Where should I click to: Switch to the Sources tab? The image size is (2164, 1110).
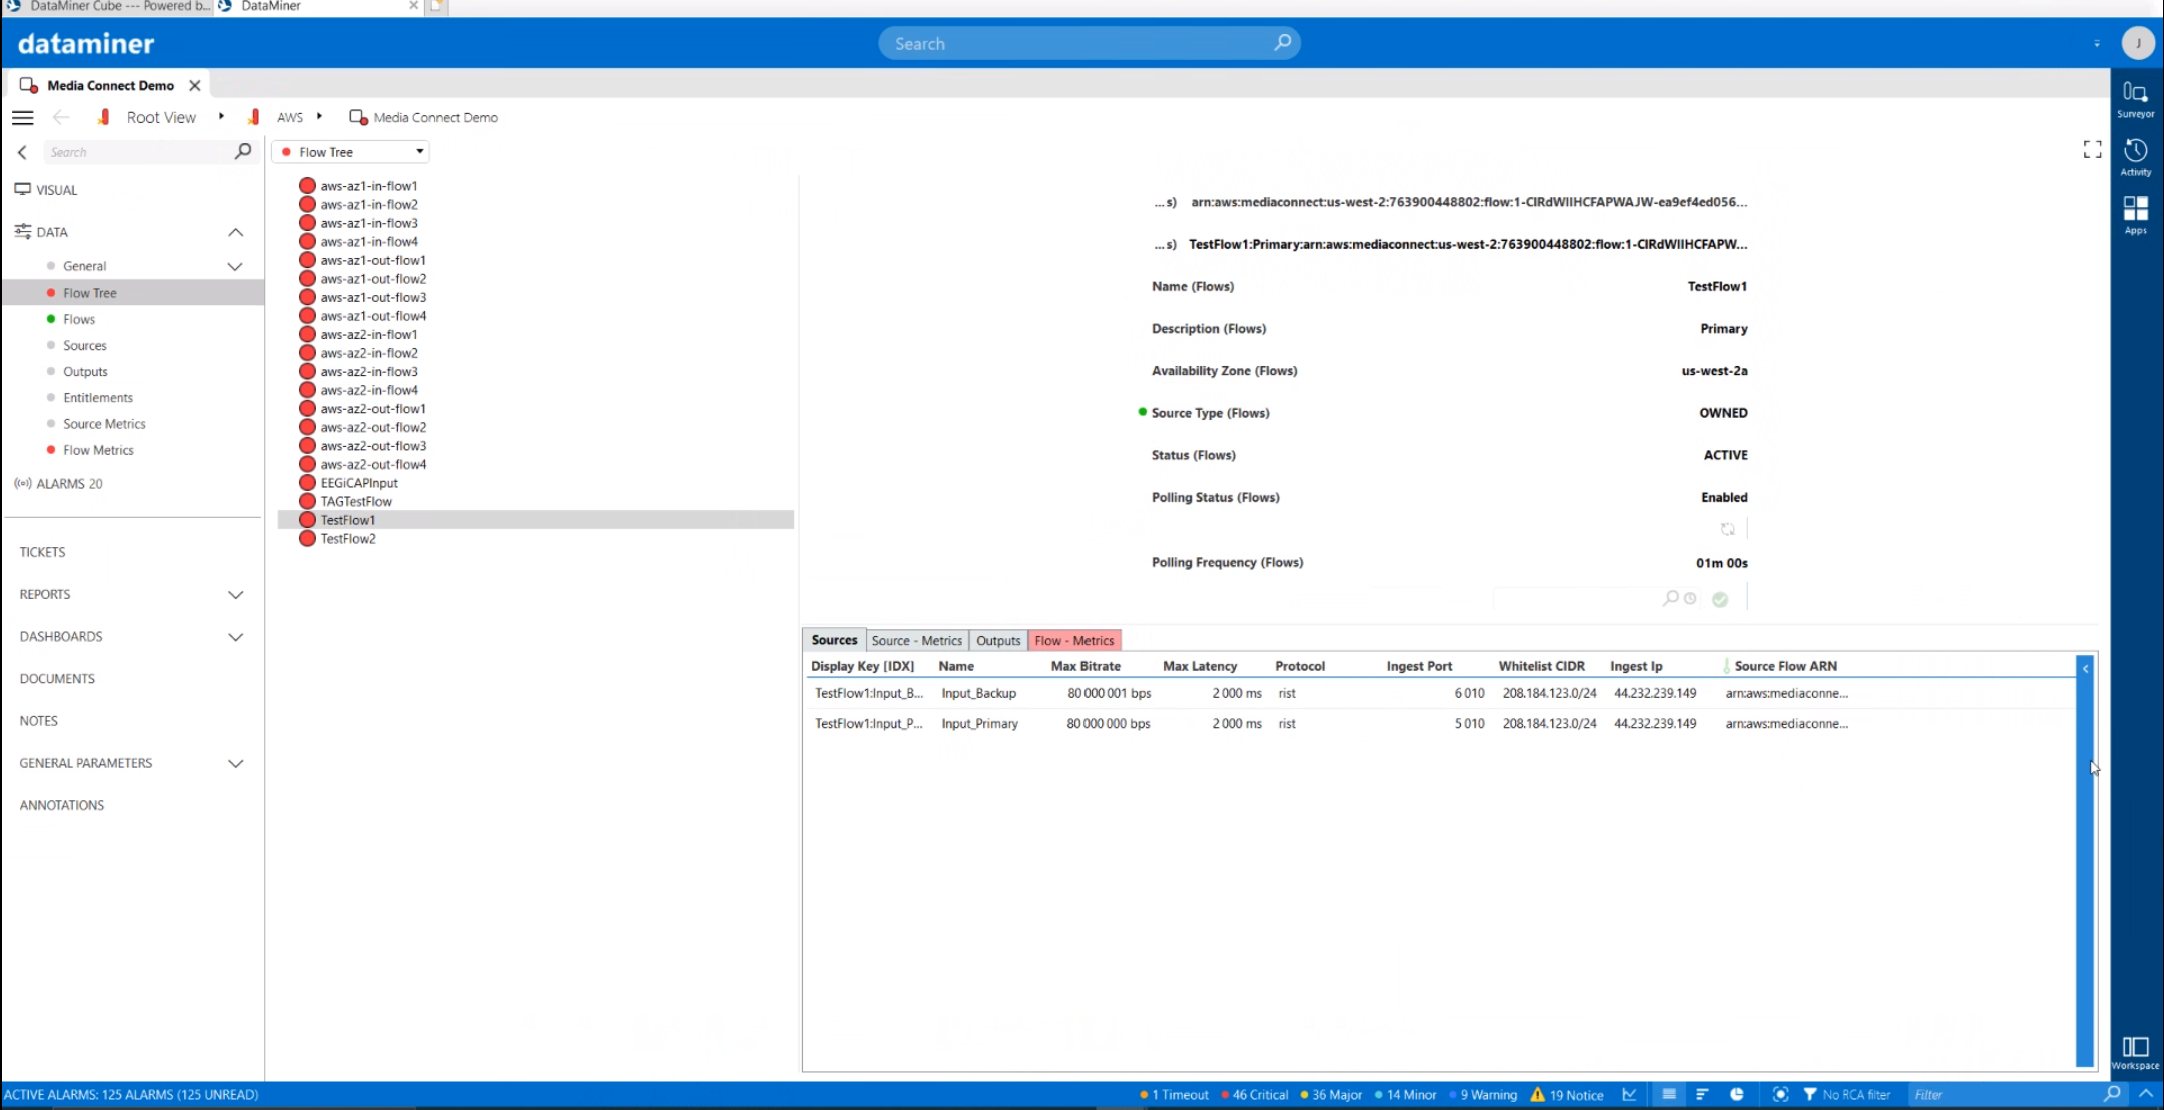834,641
